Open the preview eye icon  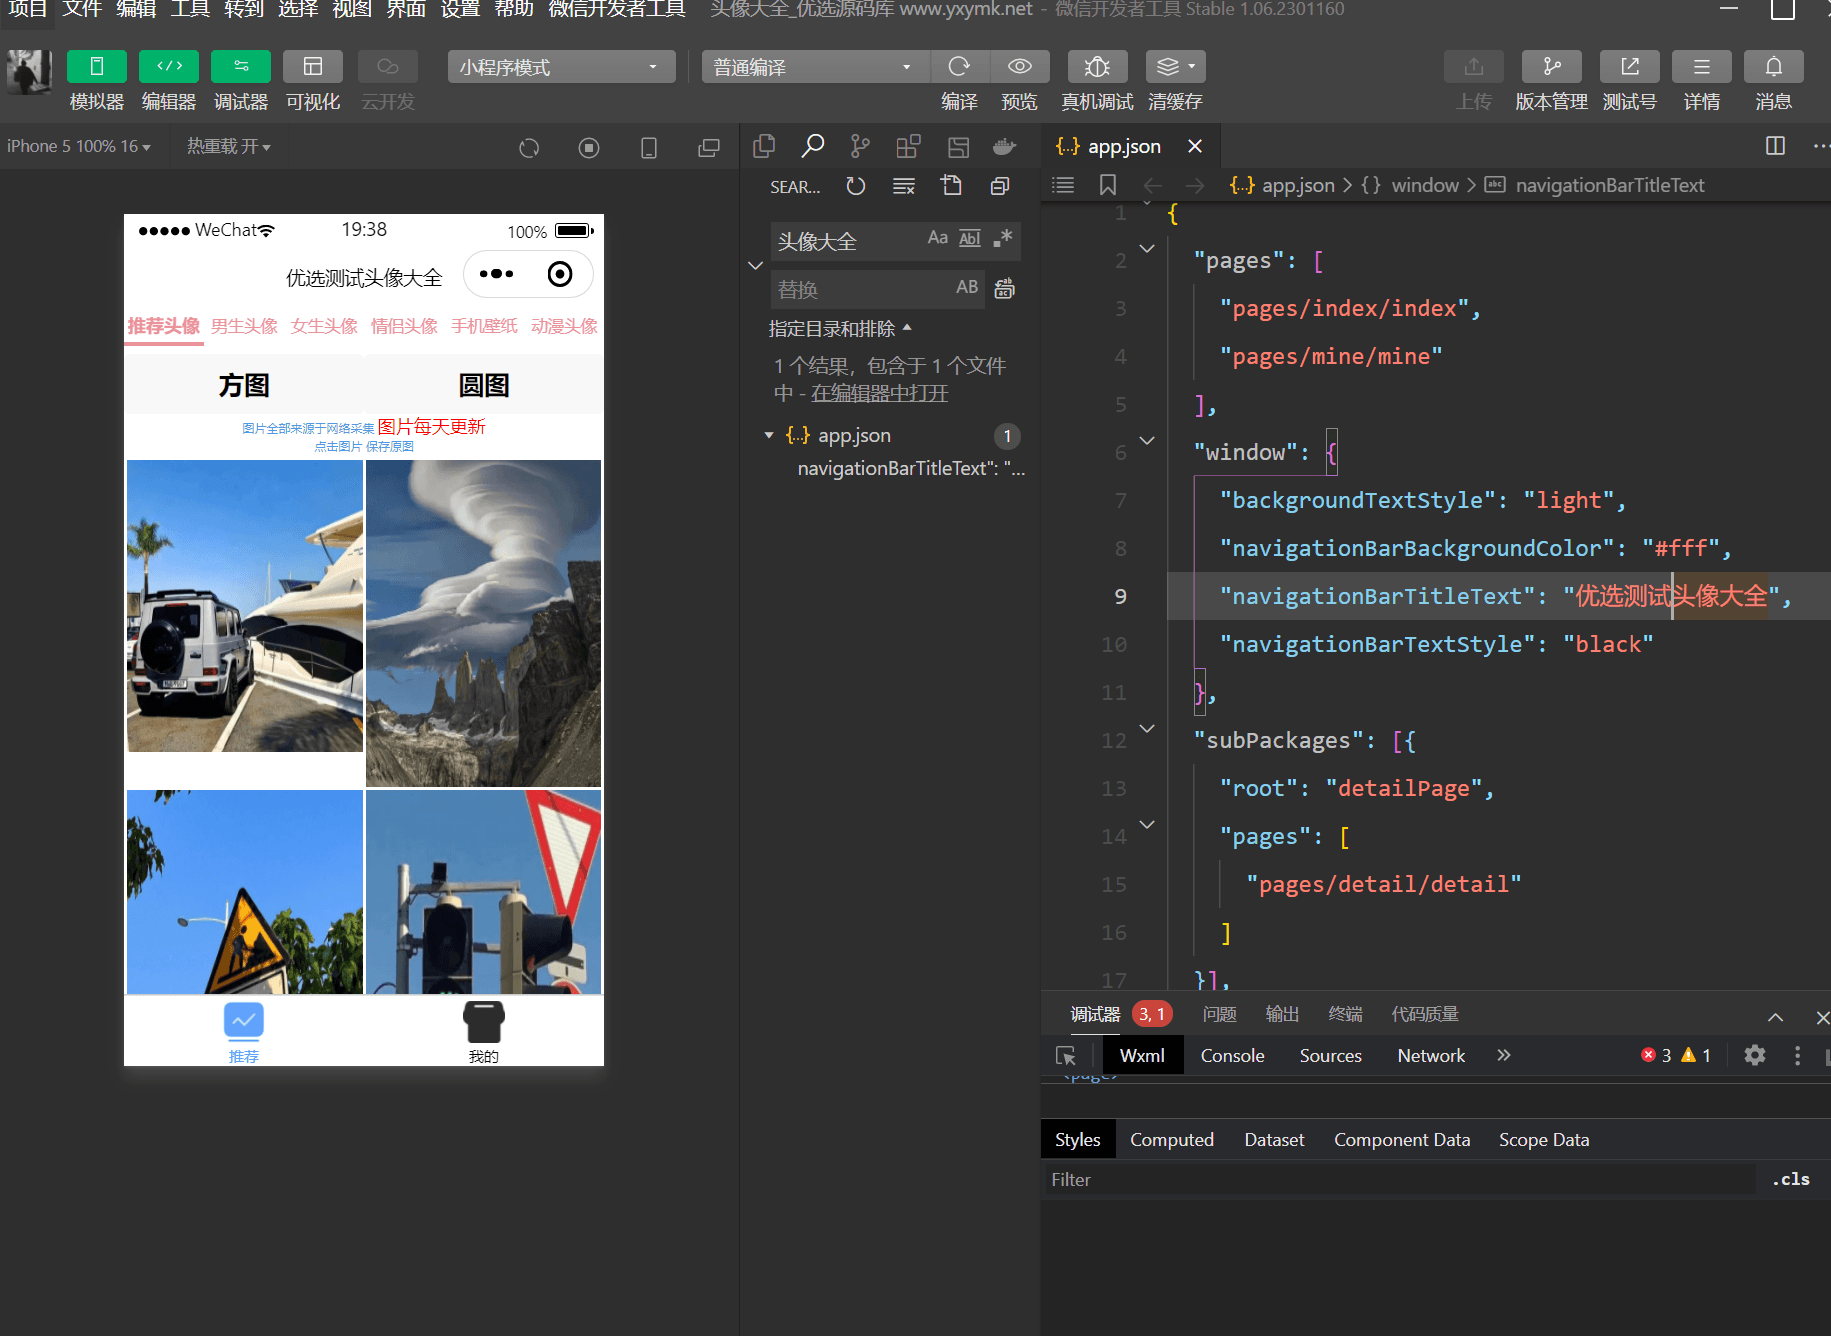click(x=1020, y=67)
